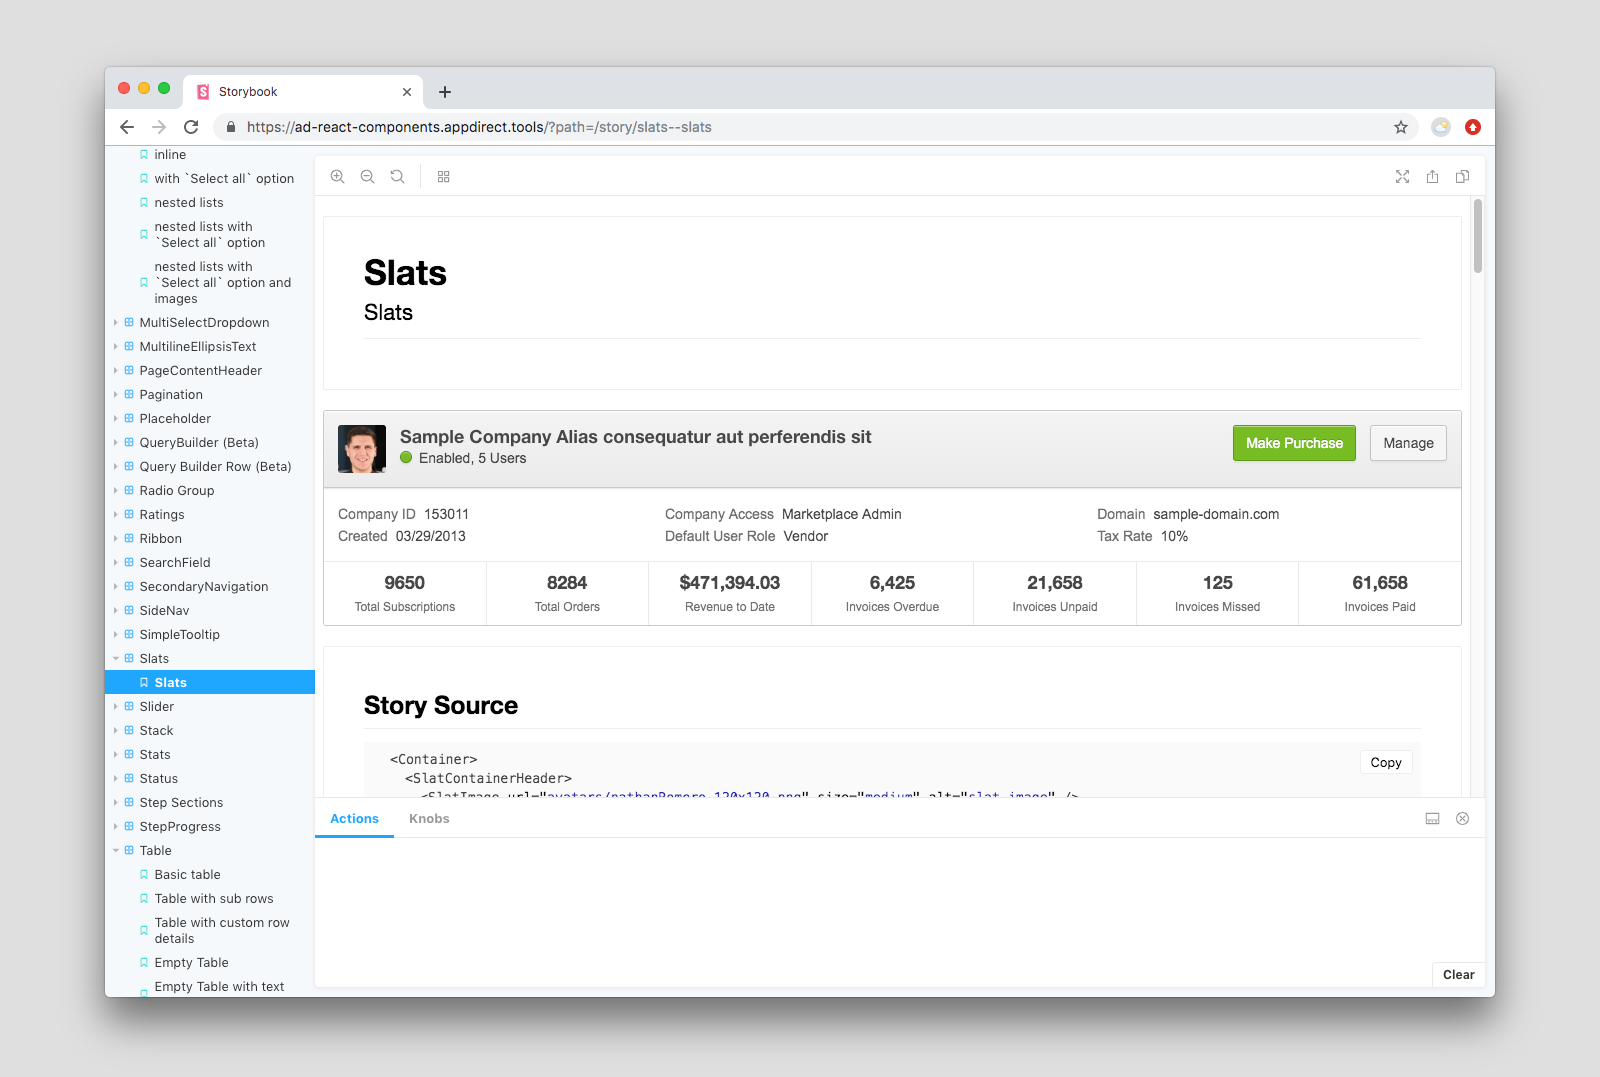
Task: Open the Status component
Action: pos(159,778)
